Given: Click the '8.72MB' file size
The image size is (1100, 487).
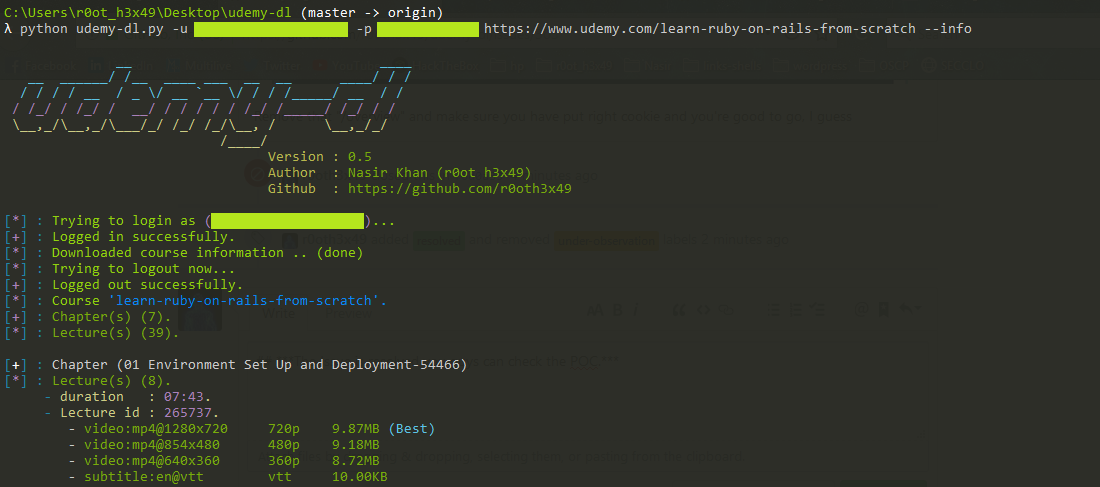Looking at the screenshot, I should (356, 461).
